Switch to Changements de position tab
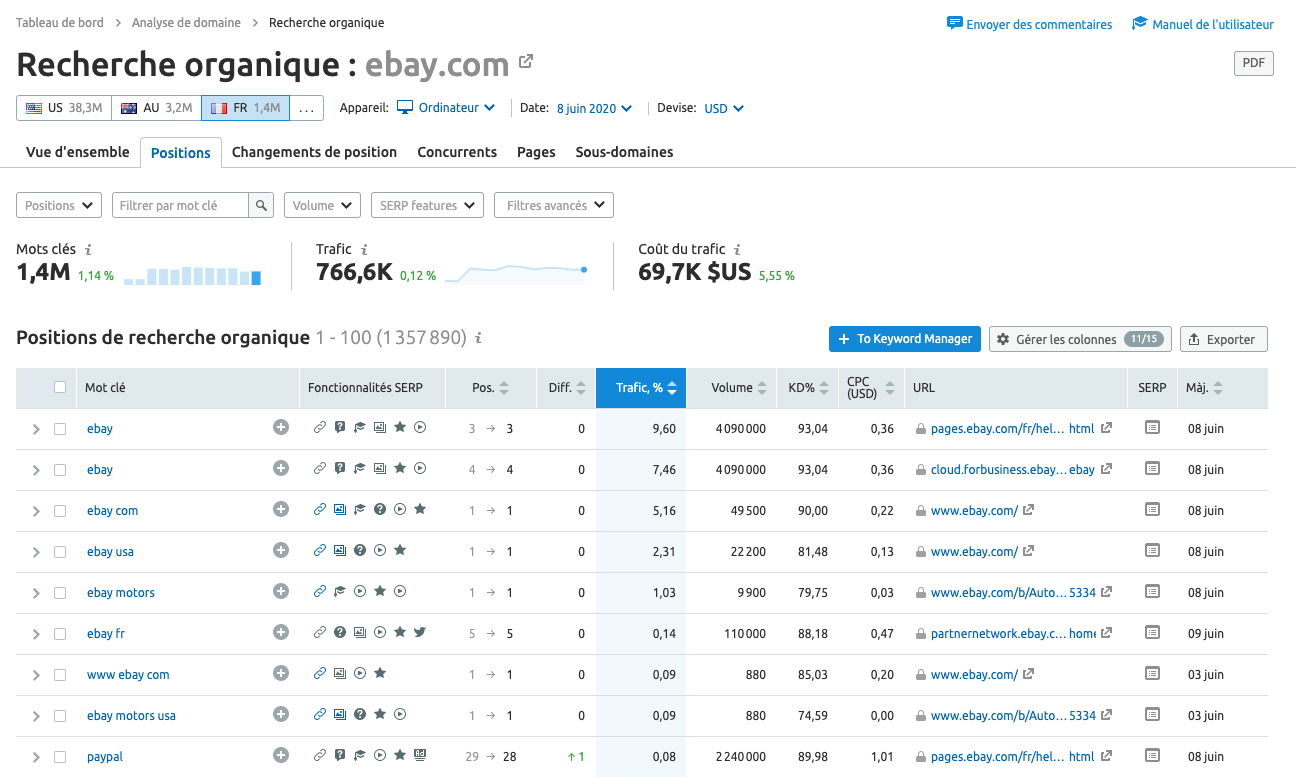 pos(314,152)
